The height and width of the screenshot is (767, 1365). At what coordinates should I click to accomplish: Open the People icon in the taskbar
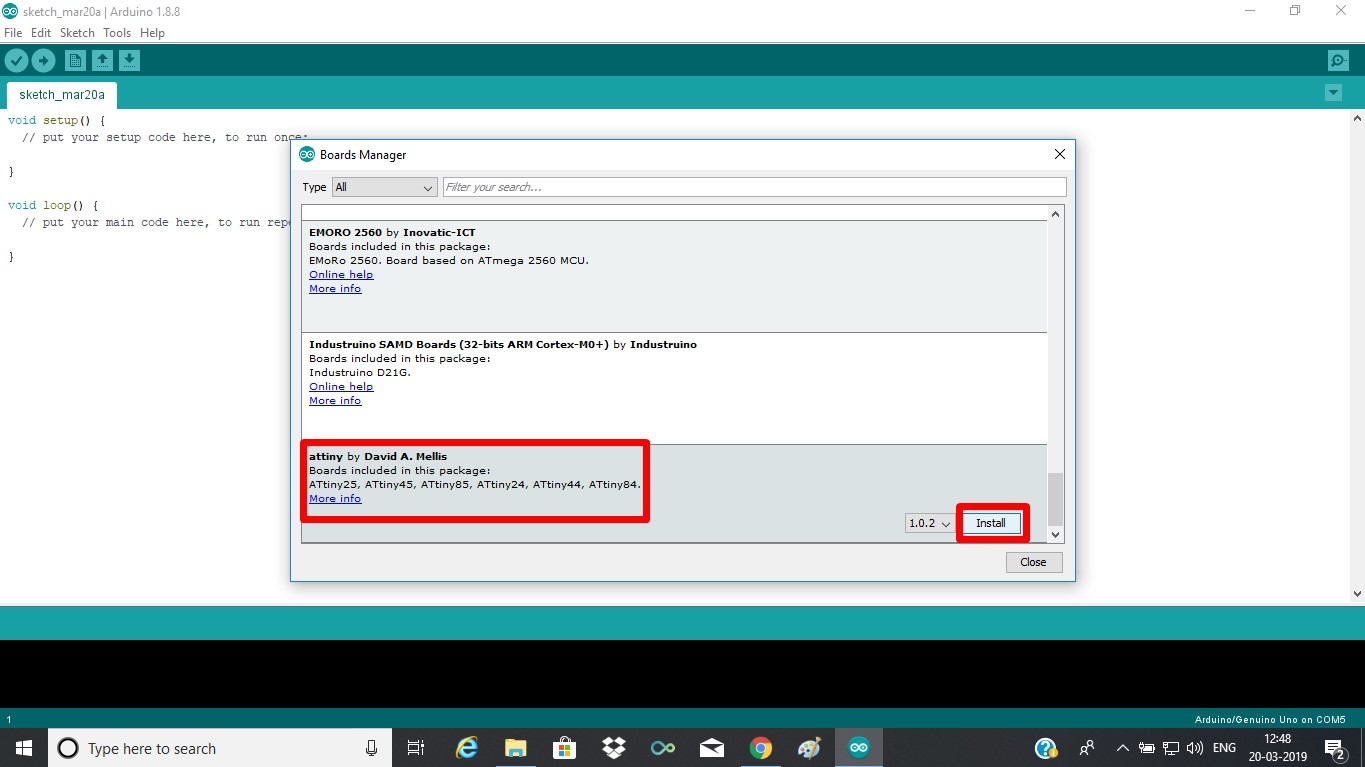(x=1087, y=748)
